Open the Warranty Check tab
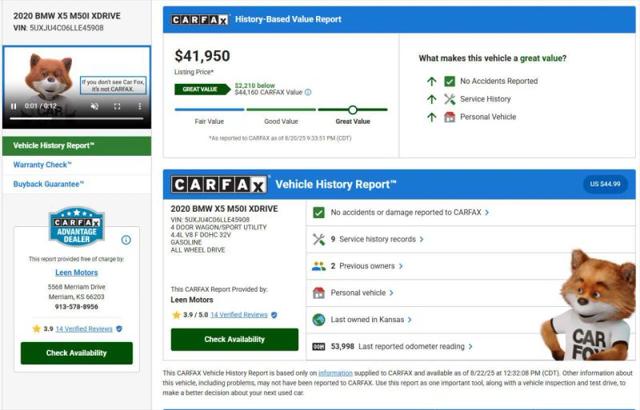Screen dimensions: 640x410 [42, 165]
